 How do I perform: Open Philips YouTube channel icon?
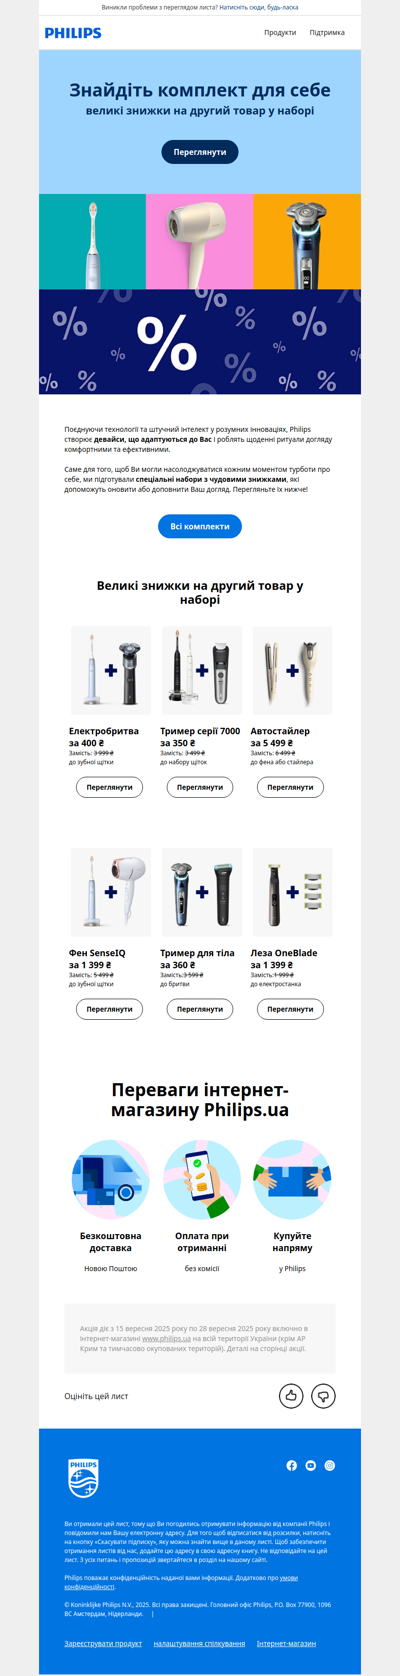(x=311, y=1465)
